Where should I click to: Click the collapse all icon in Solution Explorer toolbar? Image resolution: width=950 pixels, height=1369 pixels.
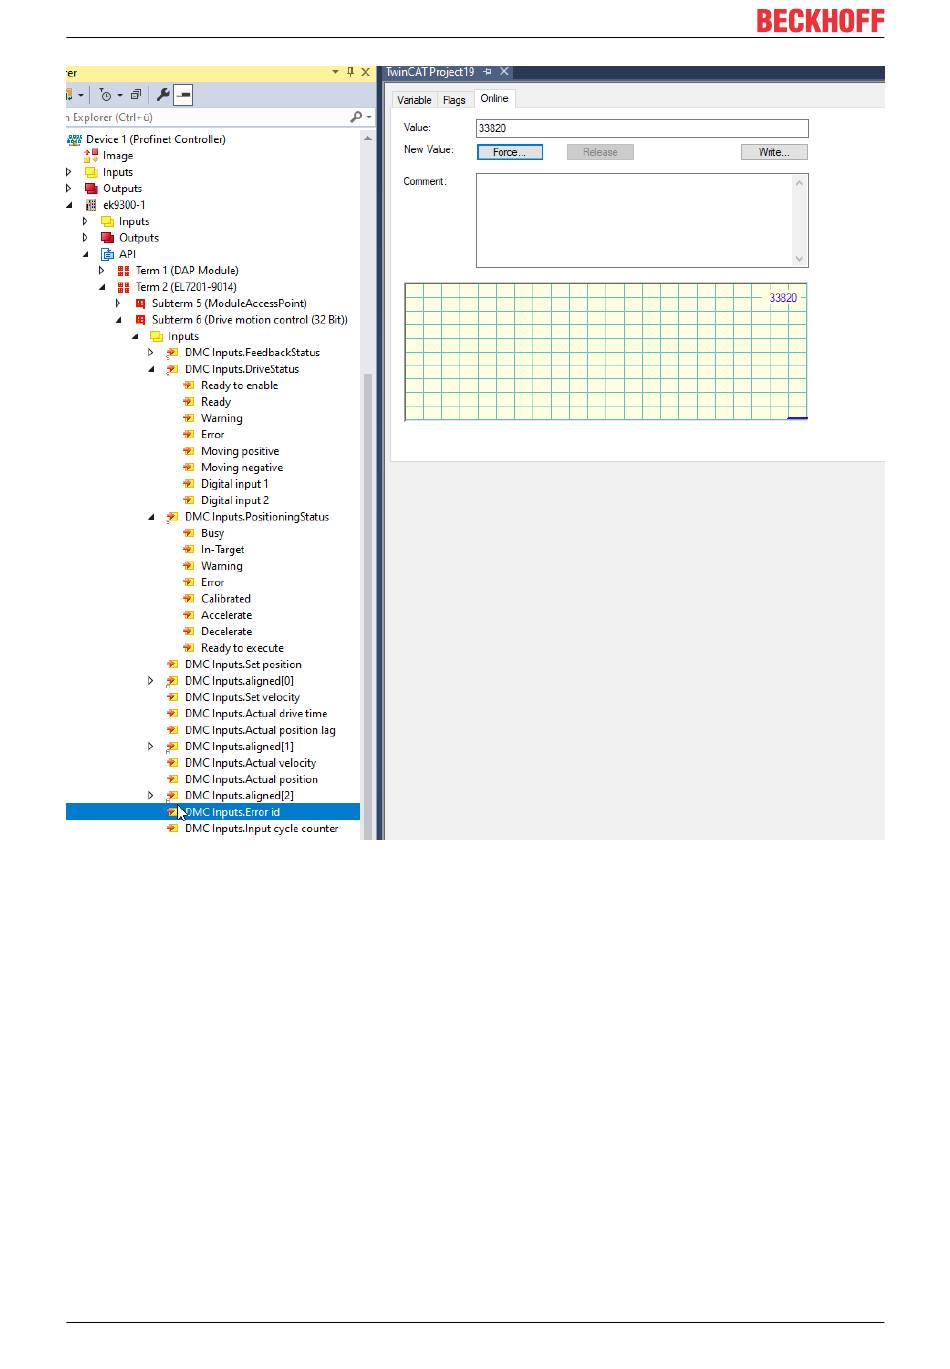(x=136, y=95)
